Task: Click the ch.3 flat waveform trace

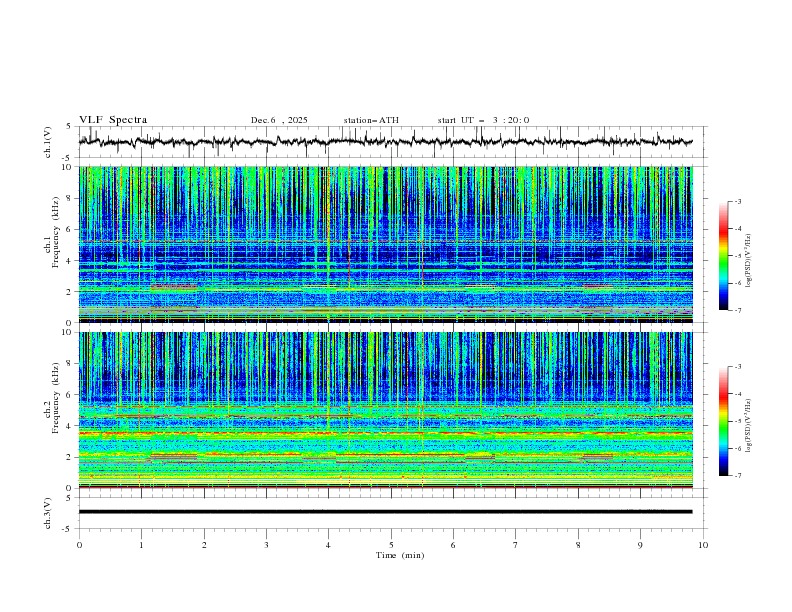Action: click(385, 512)
